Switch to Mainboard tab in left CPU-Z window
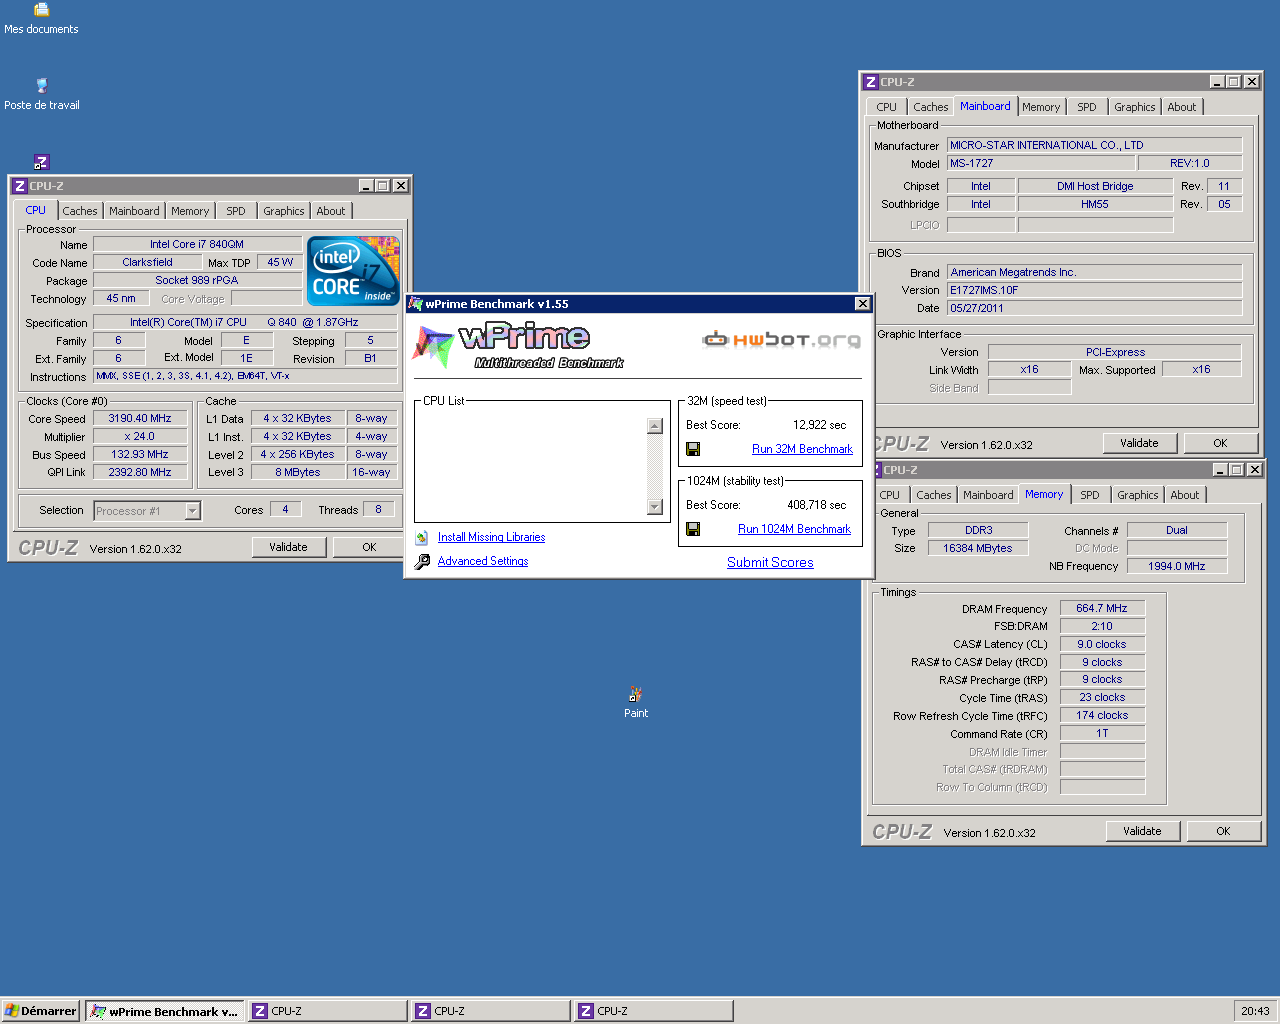The image size is (1280, 1024). pyautogui.click(x=134, y=211)
